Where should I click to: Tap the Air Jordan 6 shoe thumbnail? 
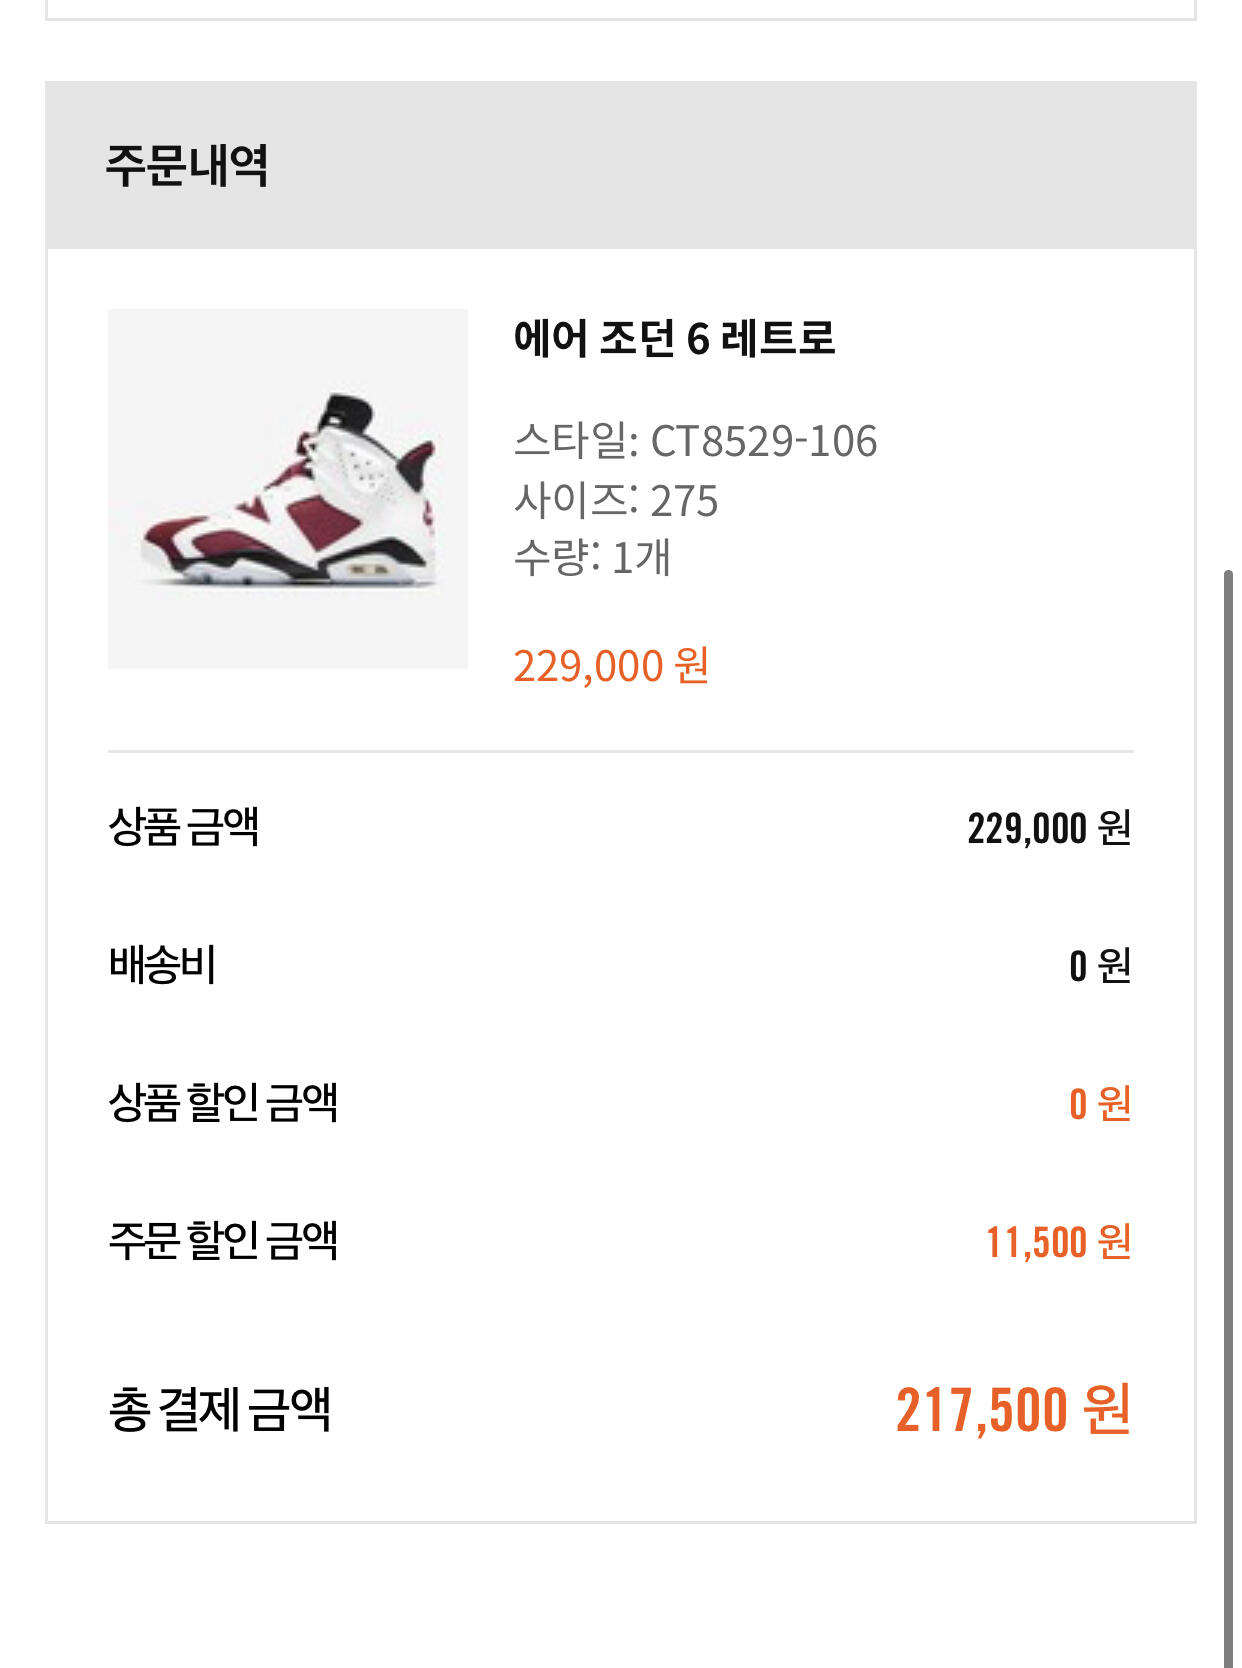[288, 489]
